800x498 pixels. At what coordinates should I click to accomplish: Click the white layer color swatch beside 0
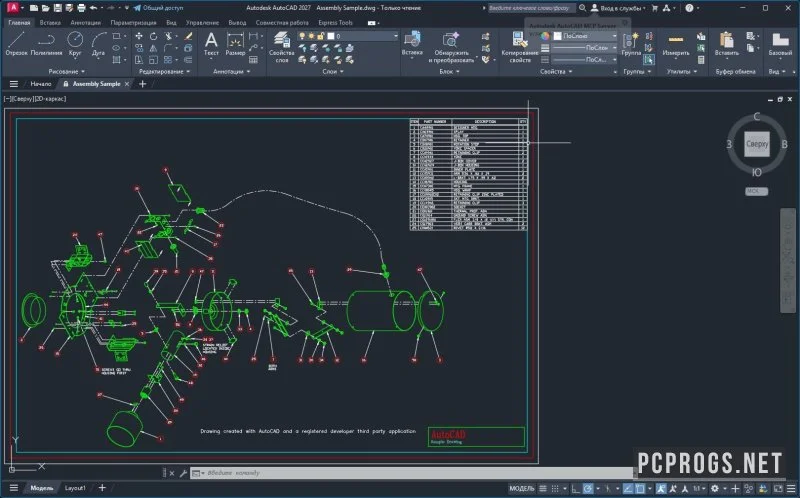(331, 36)
